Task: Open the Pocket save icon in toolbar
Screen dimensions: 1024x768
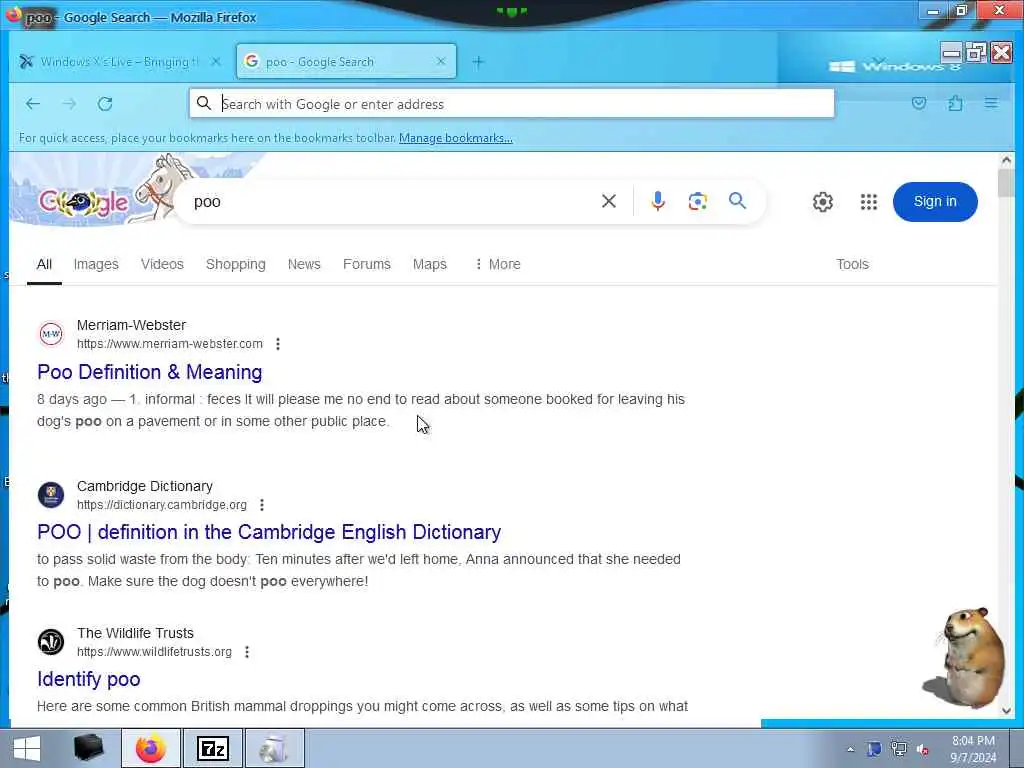Action: (919, 103)
